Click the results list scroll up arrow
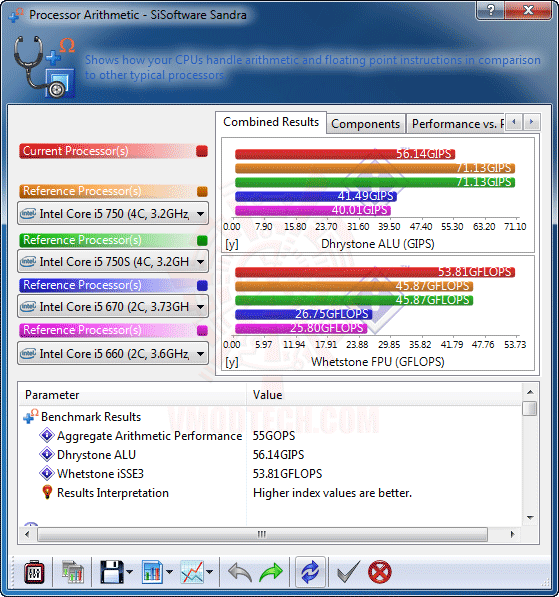The image size is (559, 597). pyautogui.click(x=530, y=392)
